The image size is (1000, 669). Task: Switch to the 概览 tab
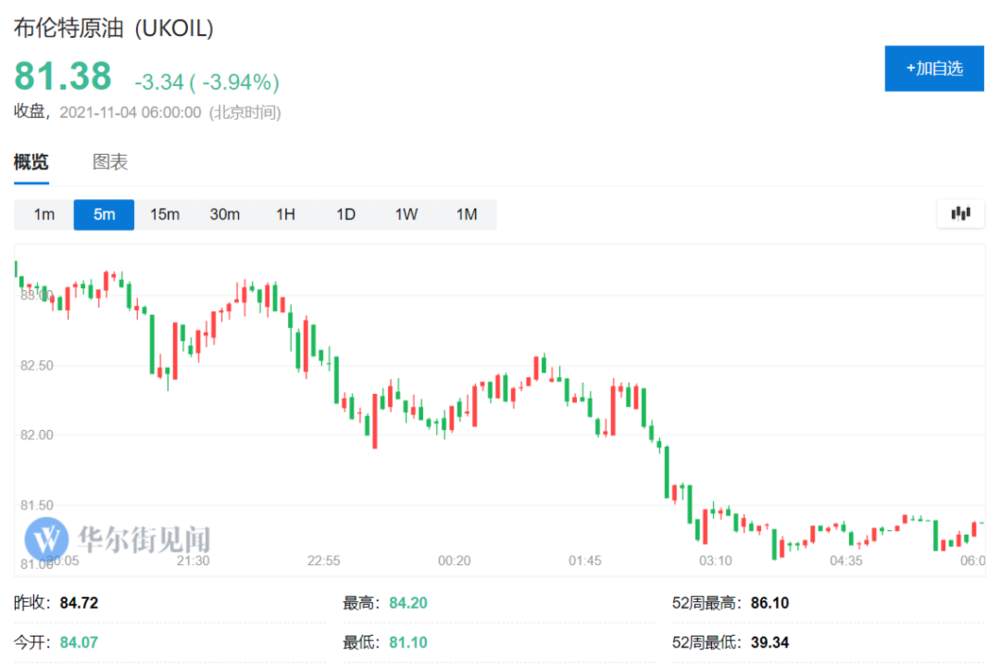[x=31, y=162]
